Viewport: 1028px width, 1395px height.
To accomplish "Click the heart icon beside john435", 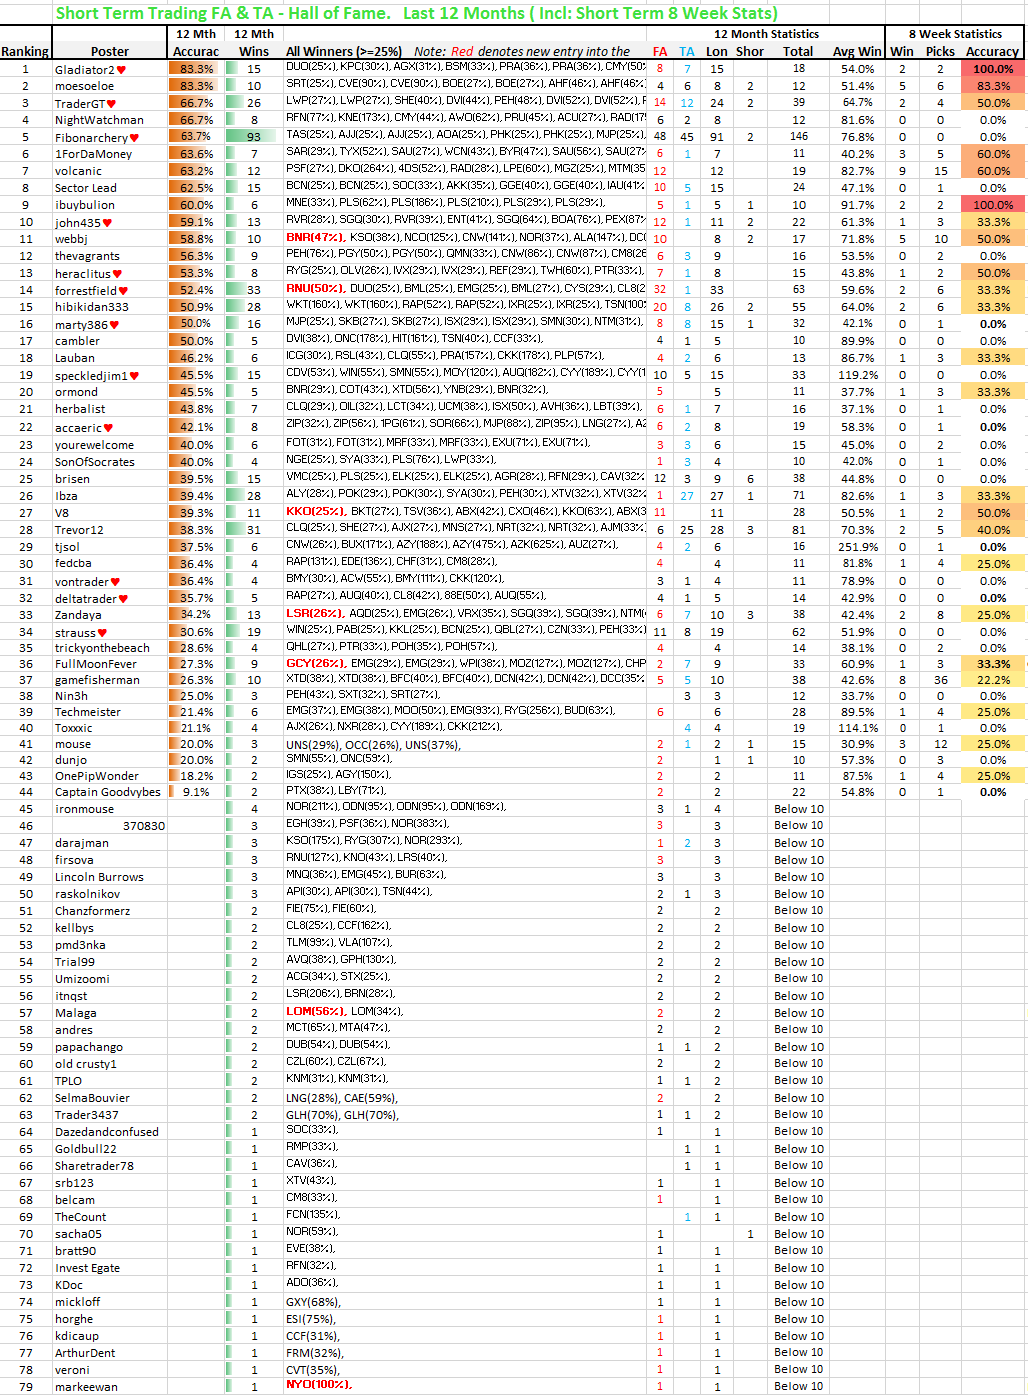I will [107, 223].
